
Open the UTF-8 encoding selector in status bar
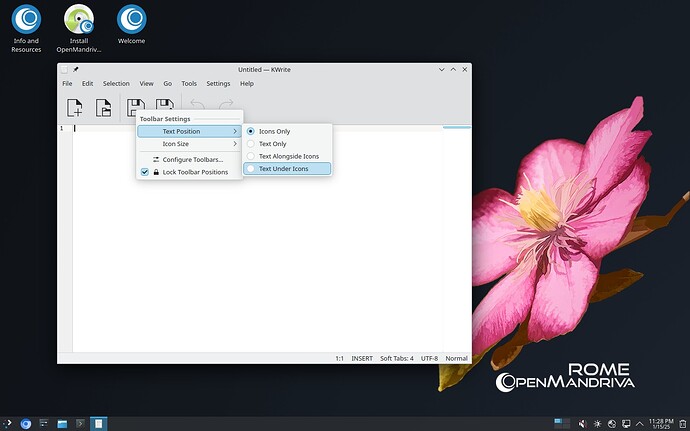pyautogui.click(x=429, y=358)
